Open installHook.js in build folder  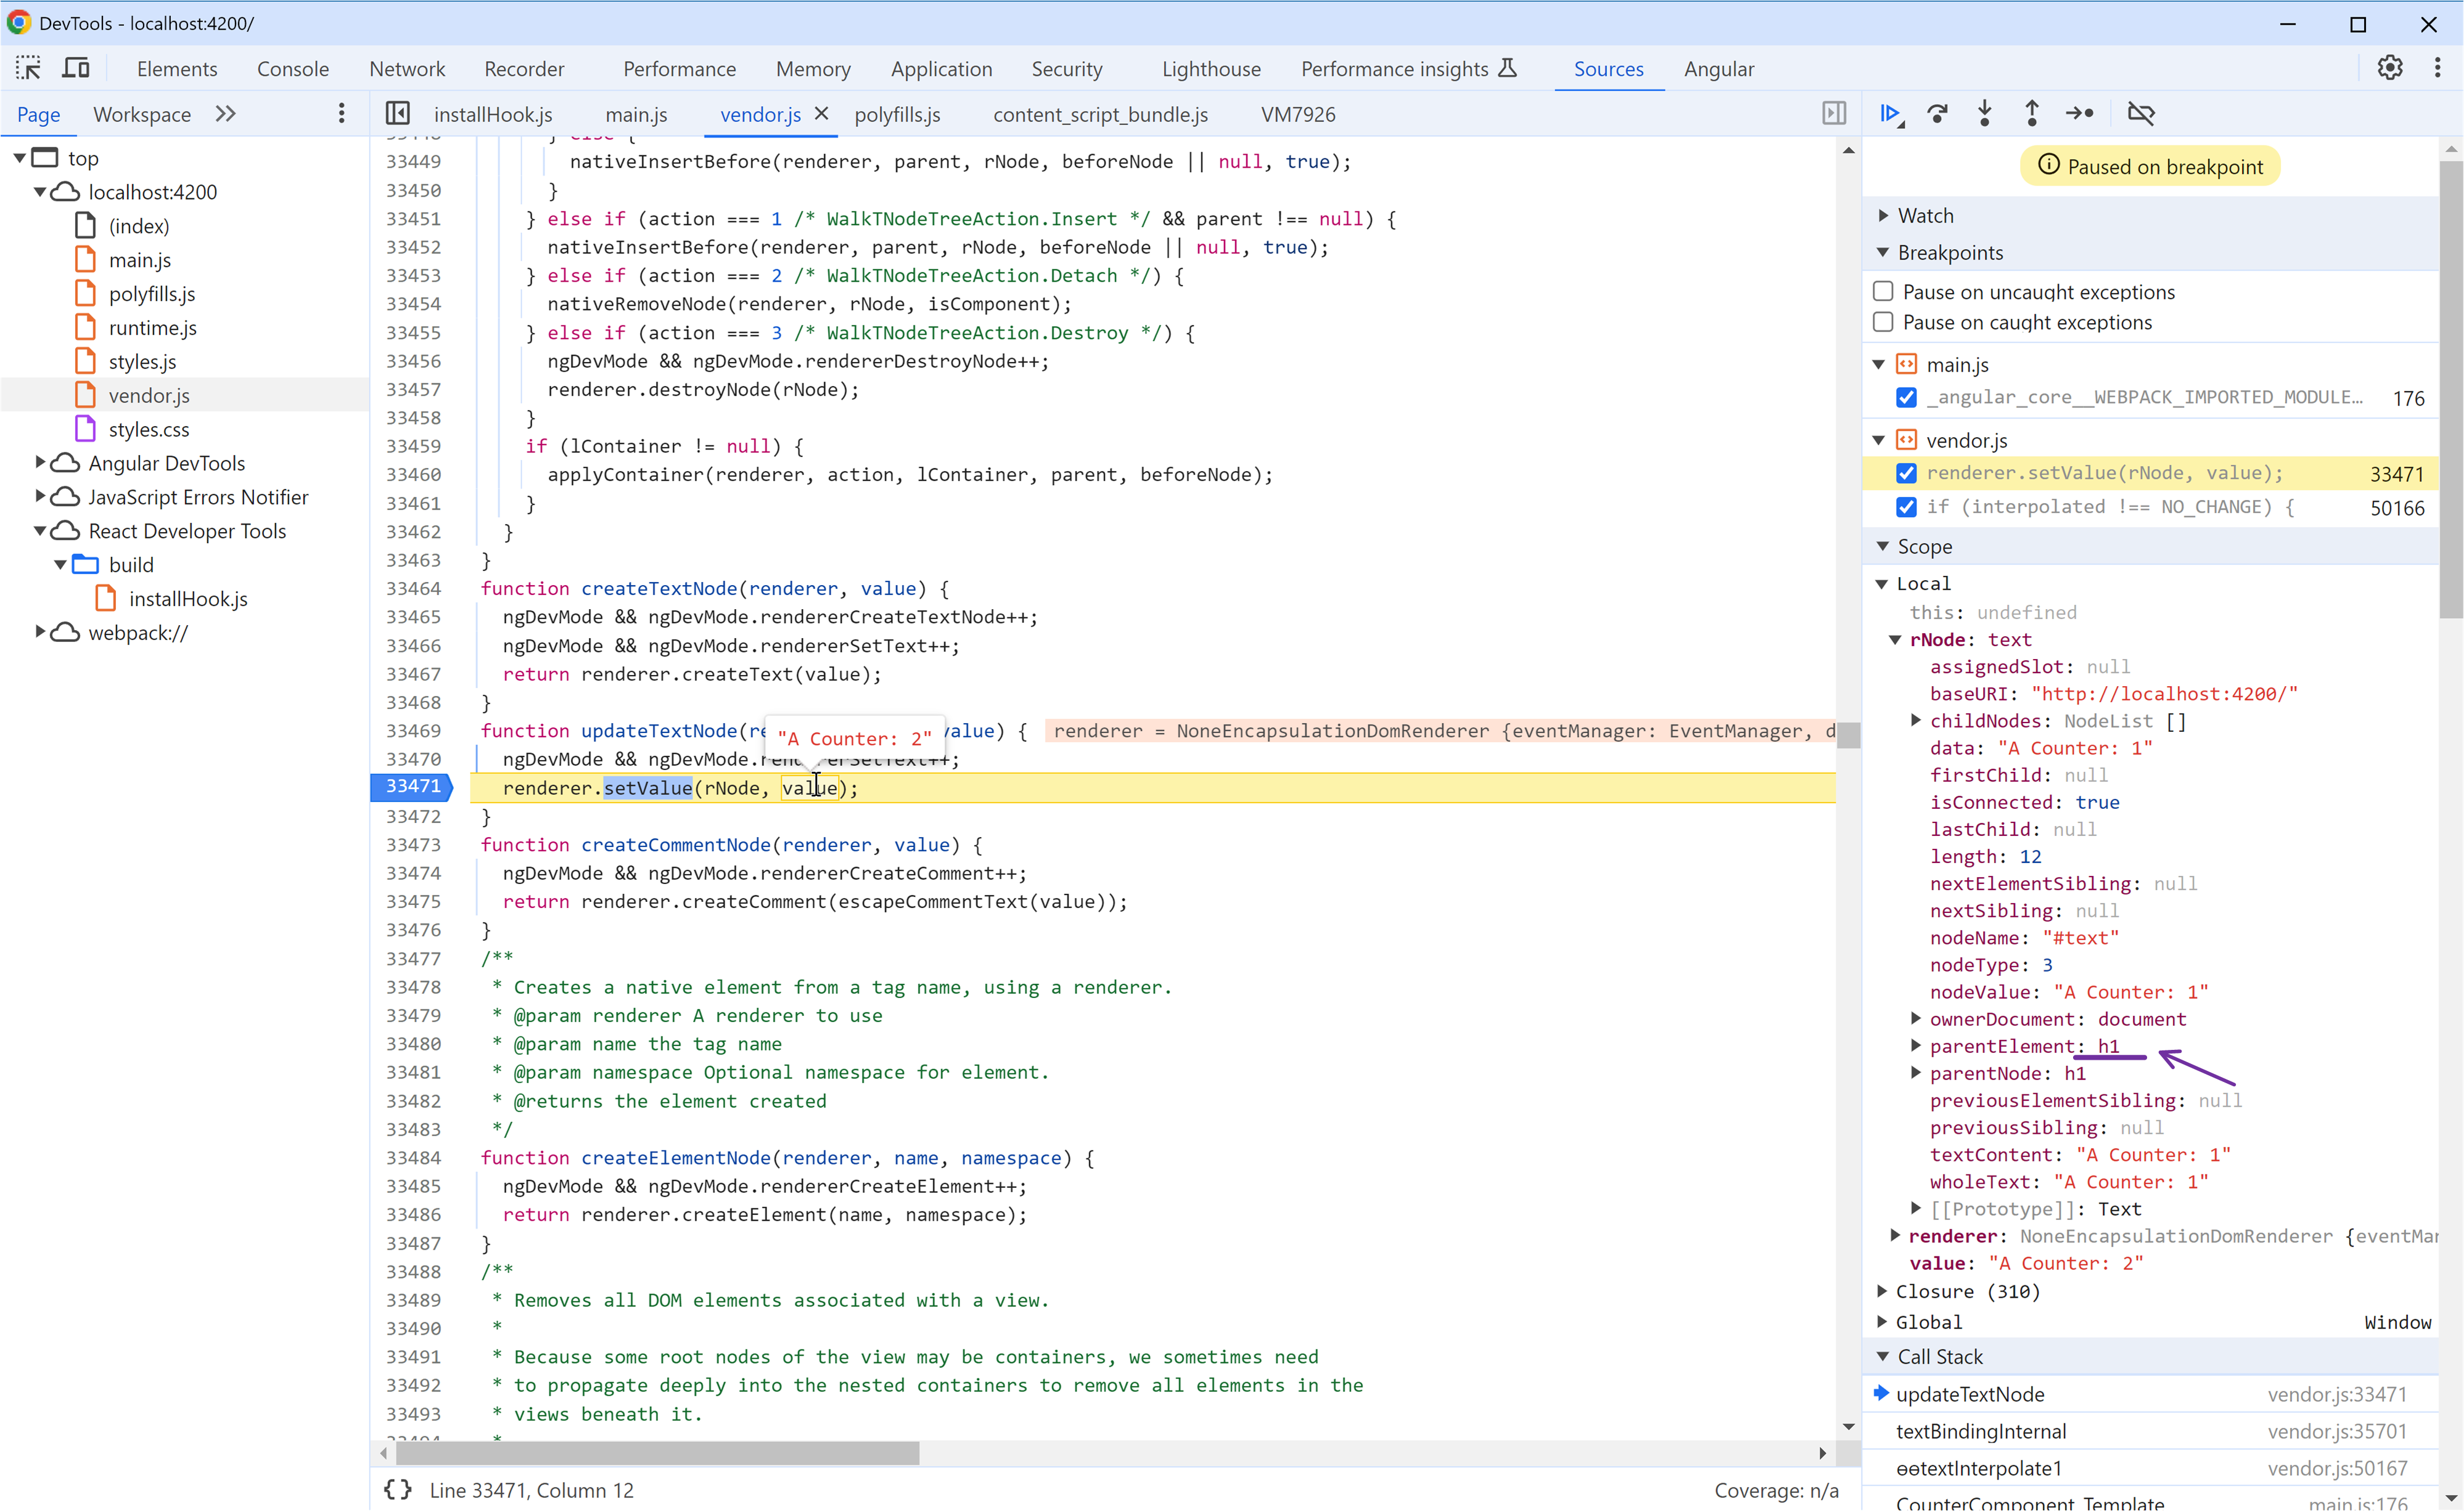188,599
